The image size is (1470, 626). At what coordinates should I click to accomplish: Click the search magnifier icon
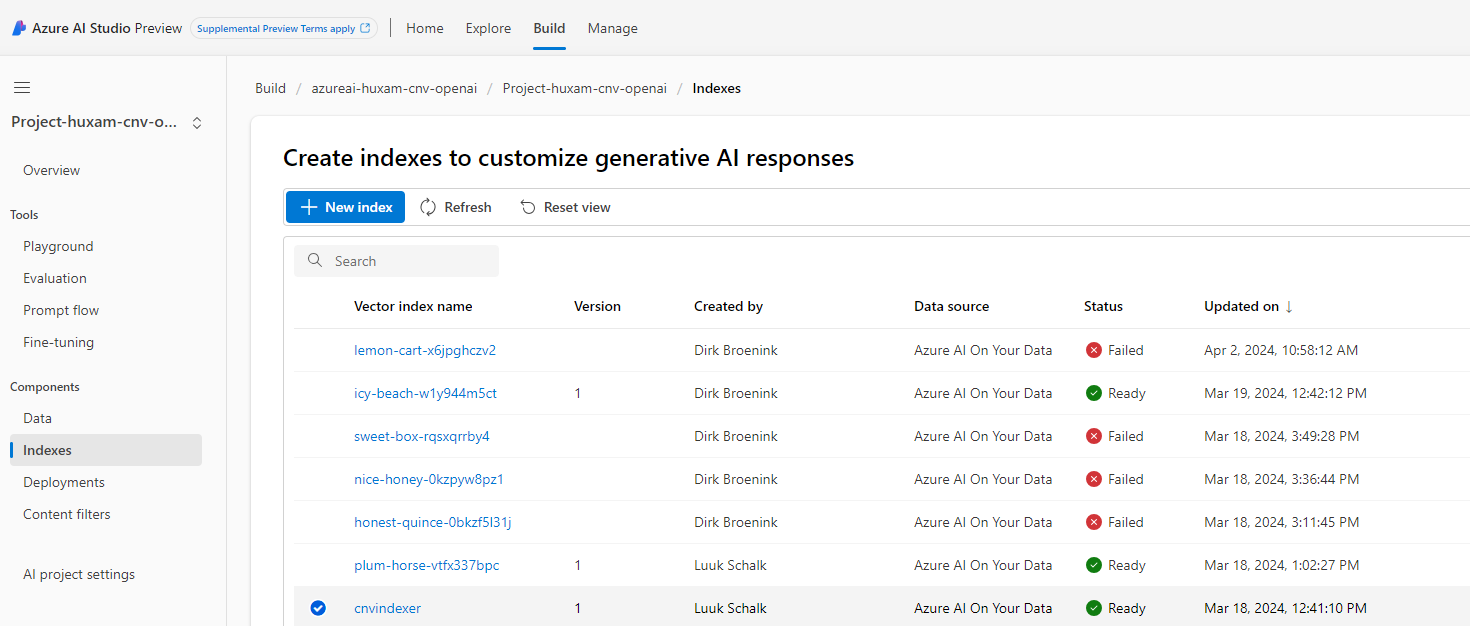pyautogui.click(x=315, y=261)
